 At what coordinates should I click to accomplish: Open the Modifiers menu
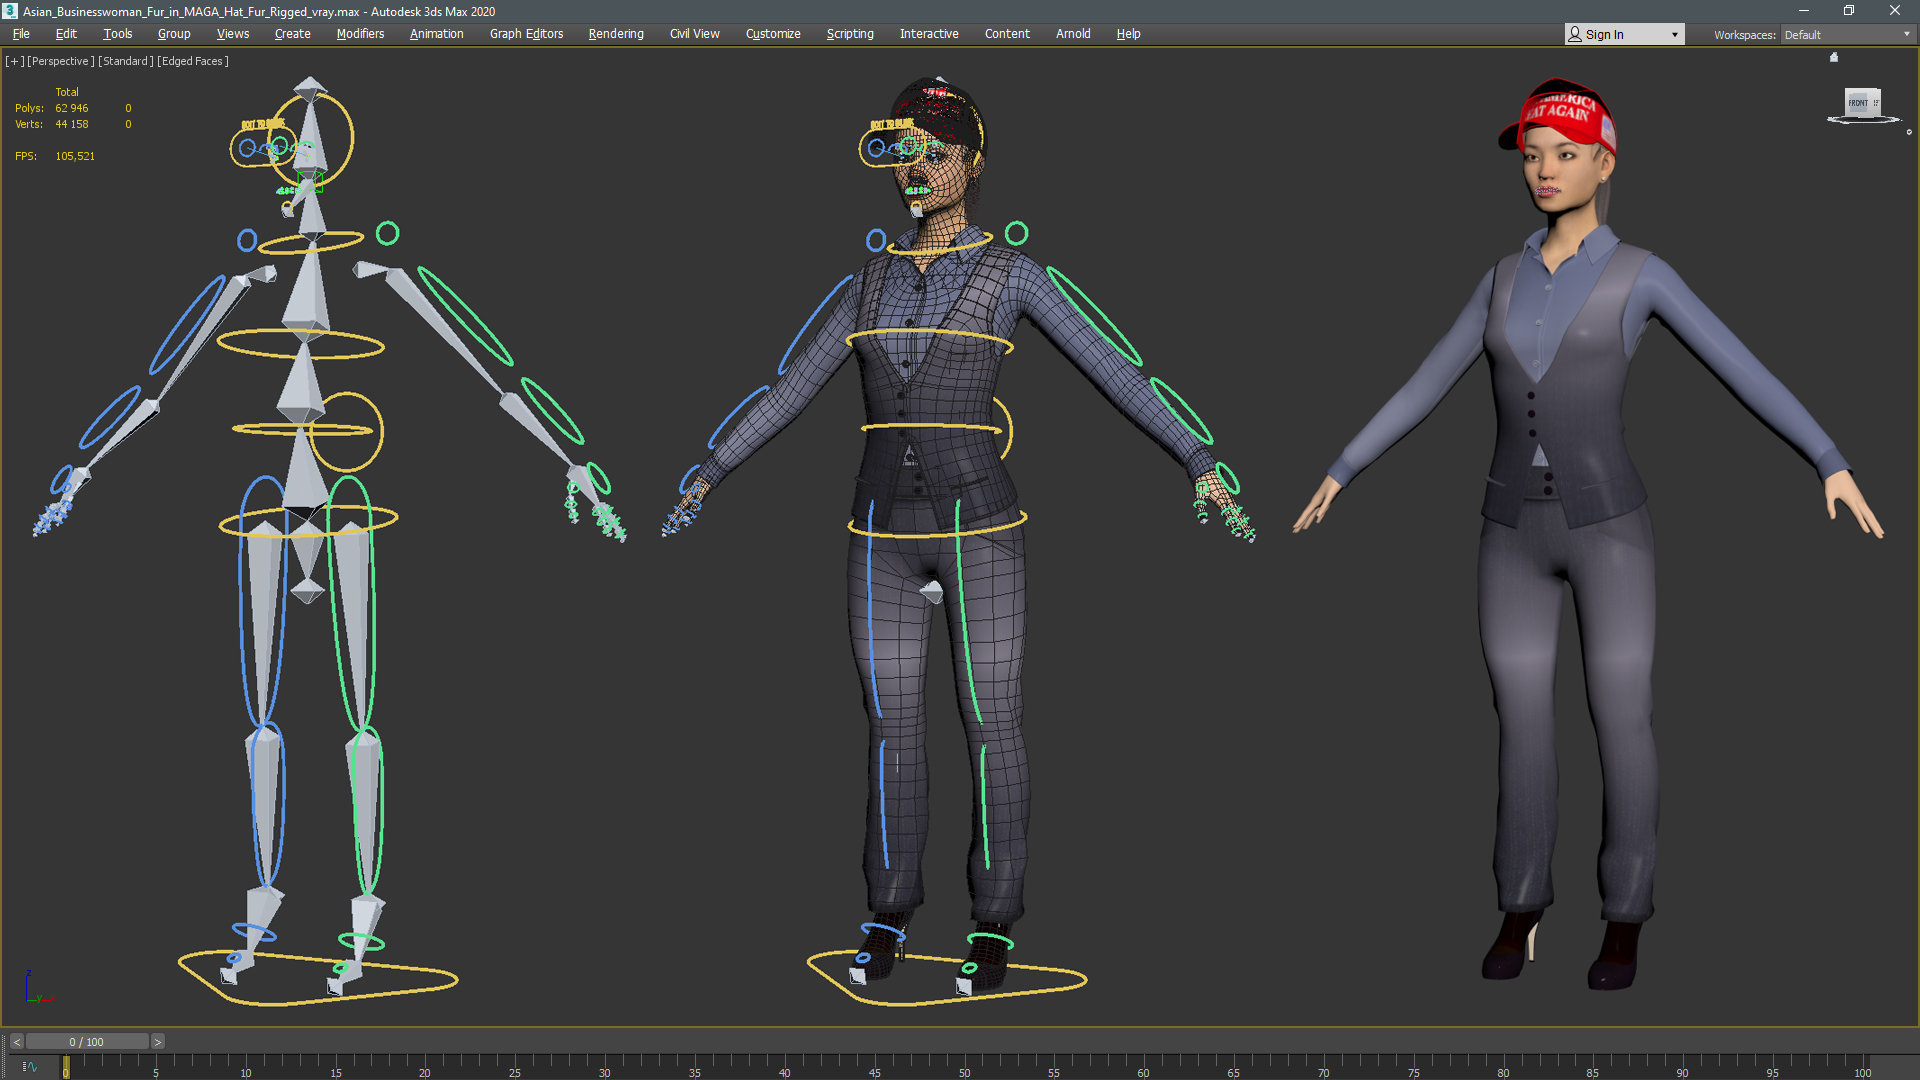coord(360,34)
